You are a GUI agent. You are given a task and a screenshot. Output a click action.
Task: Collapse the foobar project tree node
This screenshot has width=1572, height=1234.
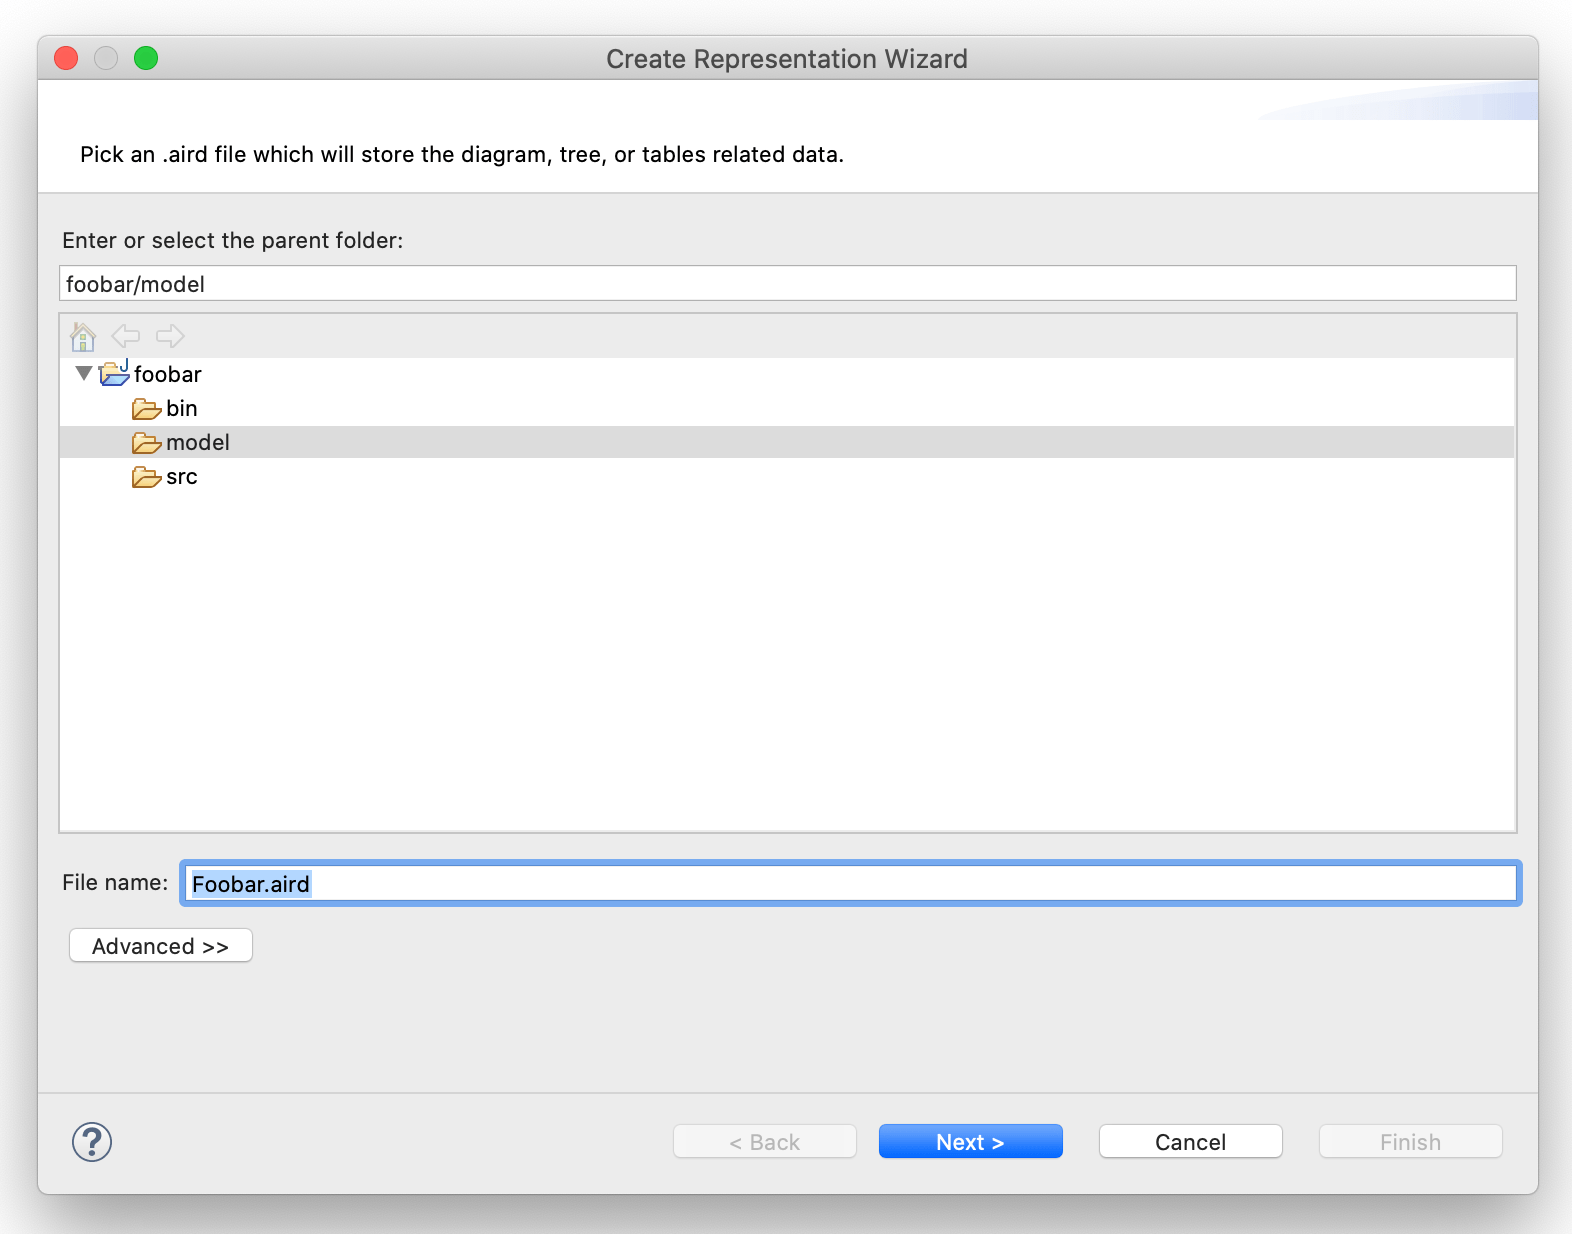coord(84,373)
